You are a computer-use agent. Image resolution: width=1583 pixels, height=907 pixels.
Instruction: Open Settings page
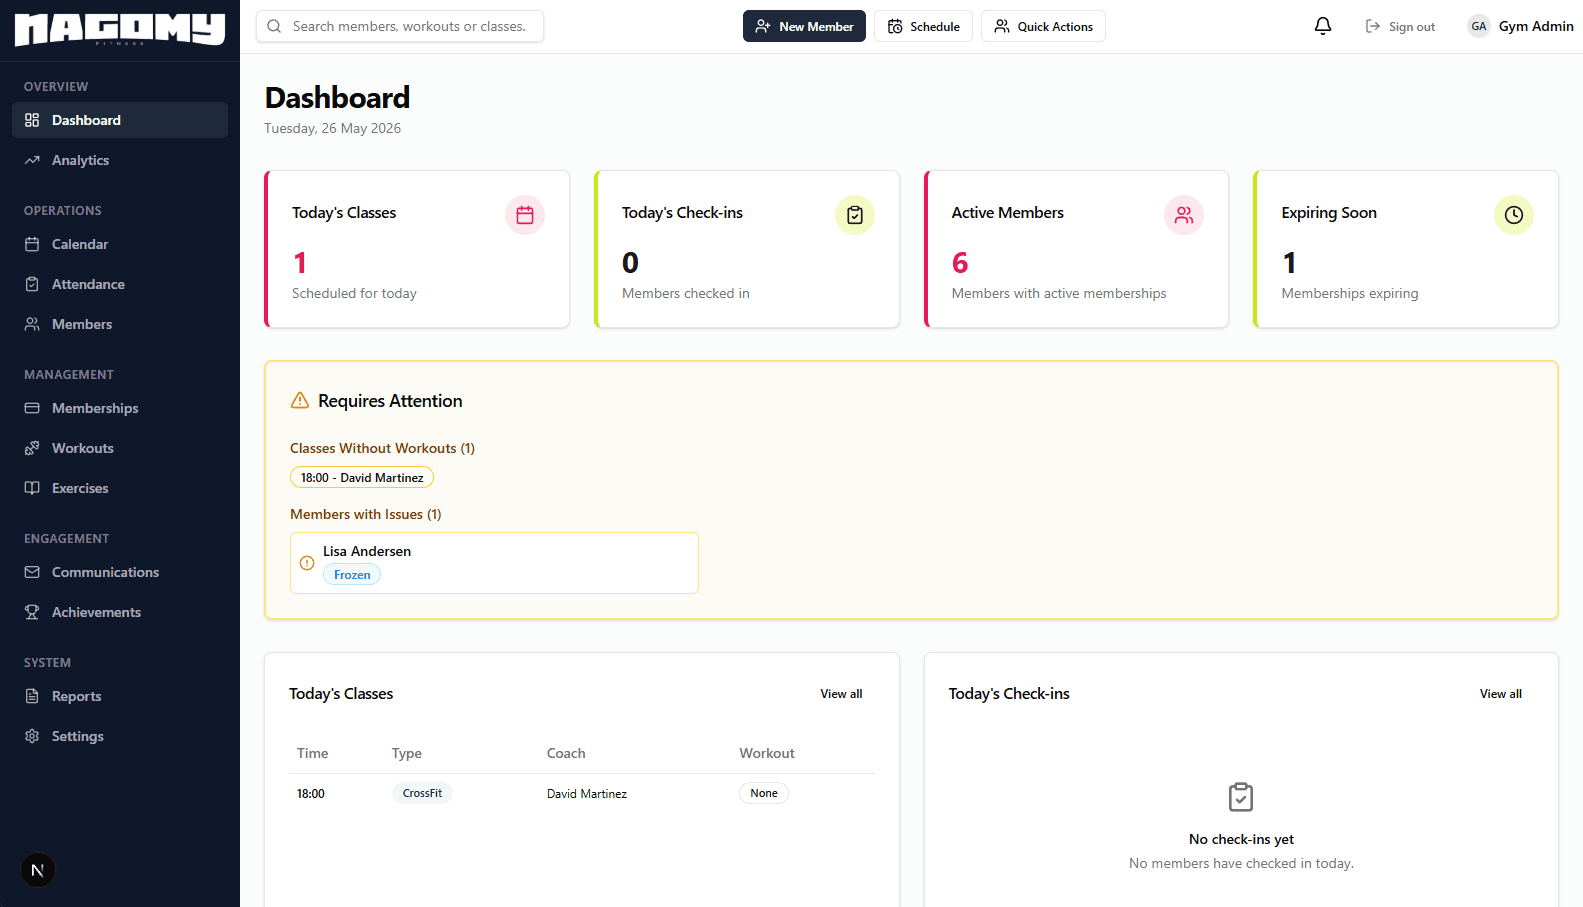click(x=120, y=736)
